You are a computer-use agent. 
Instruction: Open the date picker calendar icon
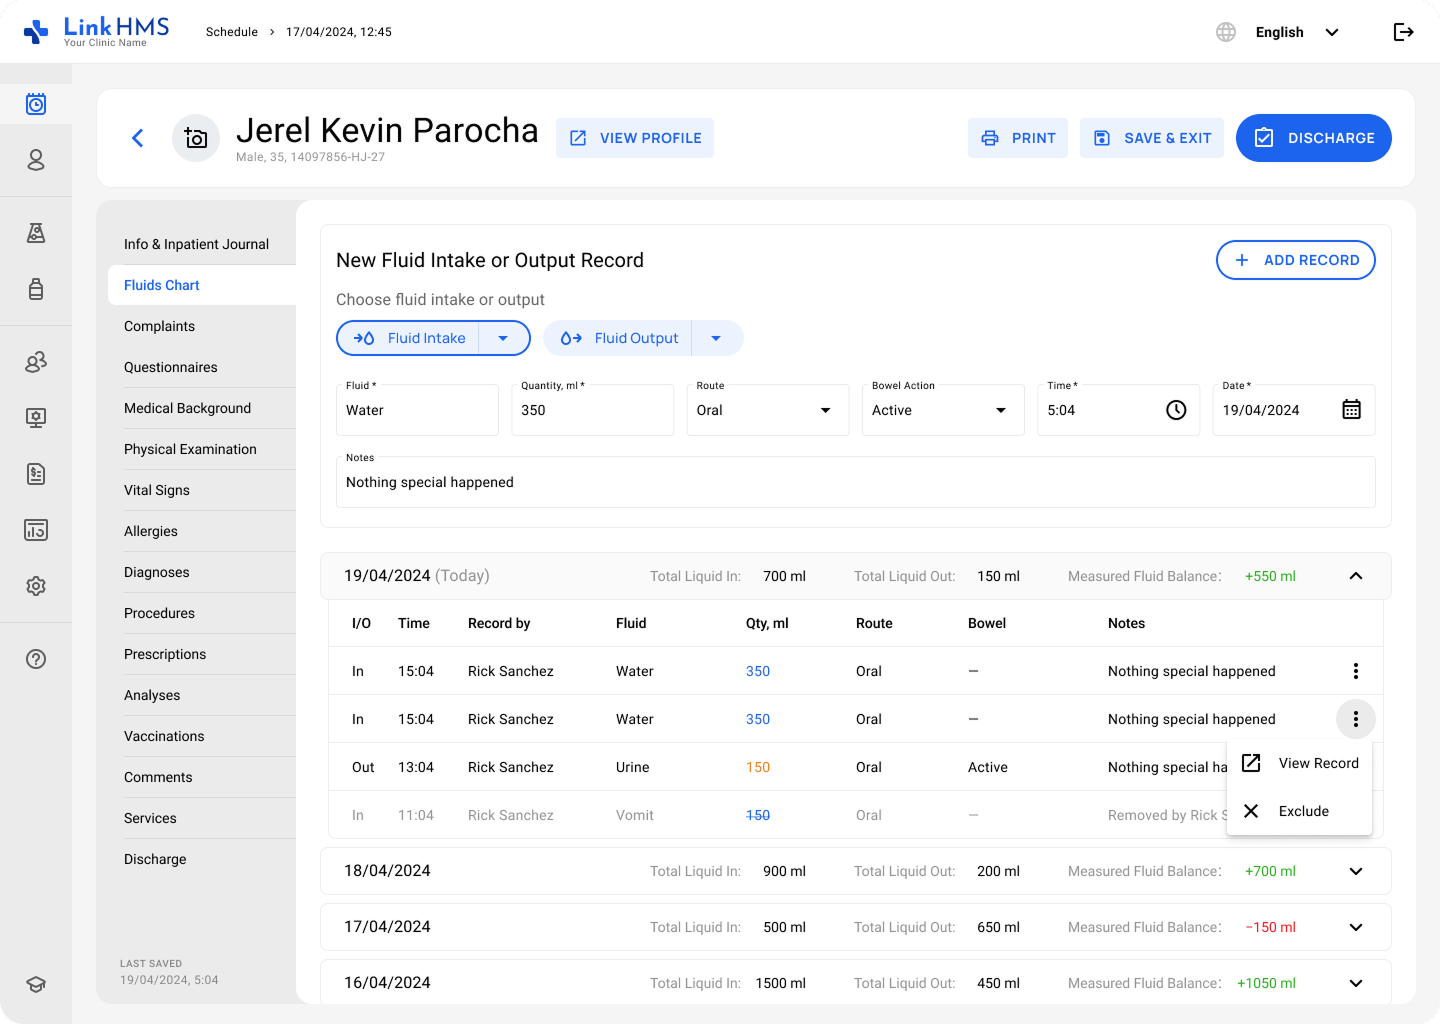click(x=1351, y=410)
